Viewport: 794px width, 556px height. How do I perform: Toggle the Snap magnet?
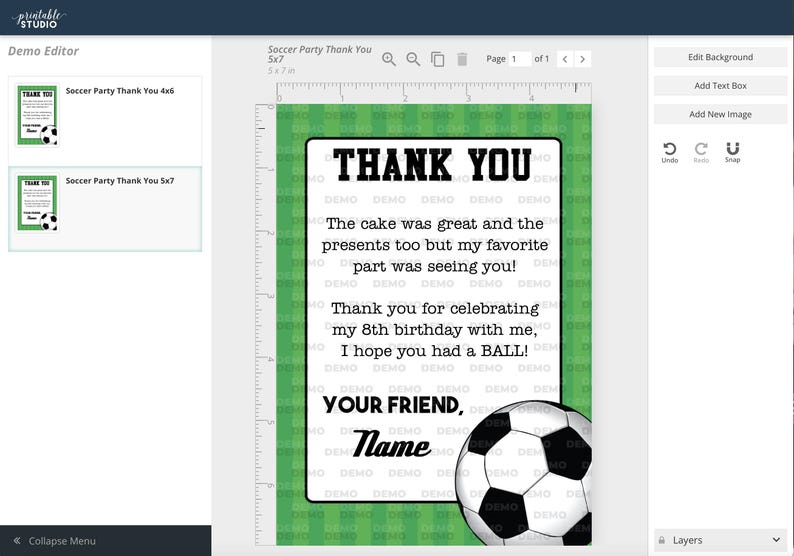[x=732, y=152]
